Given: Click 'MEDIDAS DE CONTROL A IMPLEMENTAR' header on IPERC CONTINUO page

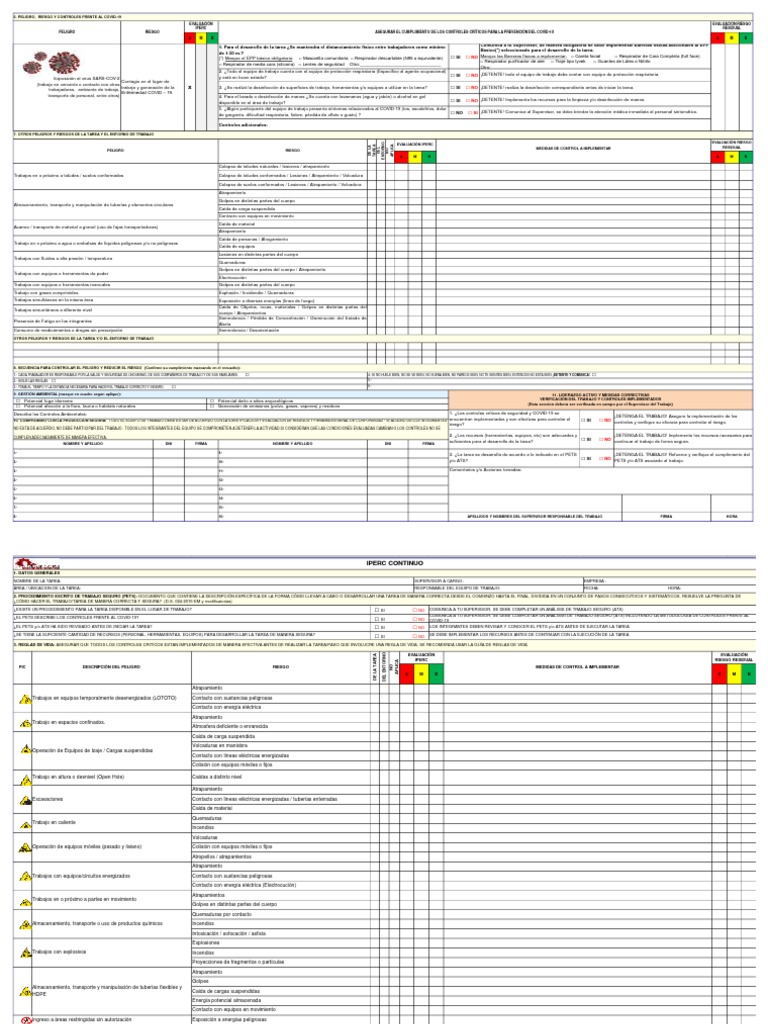Looking at the screenshot, I should pyautogui.click(x=577, y=667).
